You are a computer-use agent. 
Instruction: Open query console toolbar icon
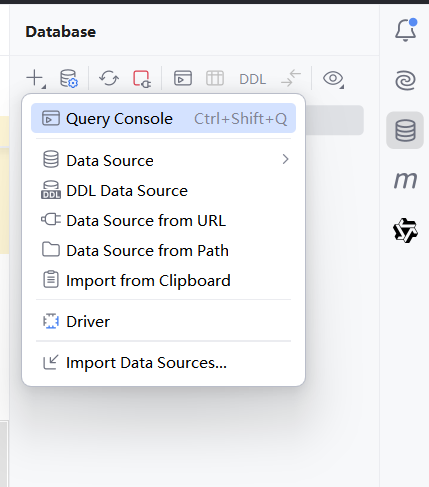click(183, 78)
